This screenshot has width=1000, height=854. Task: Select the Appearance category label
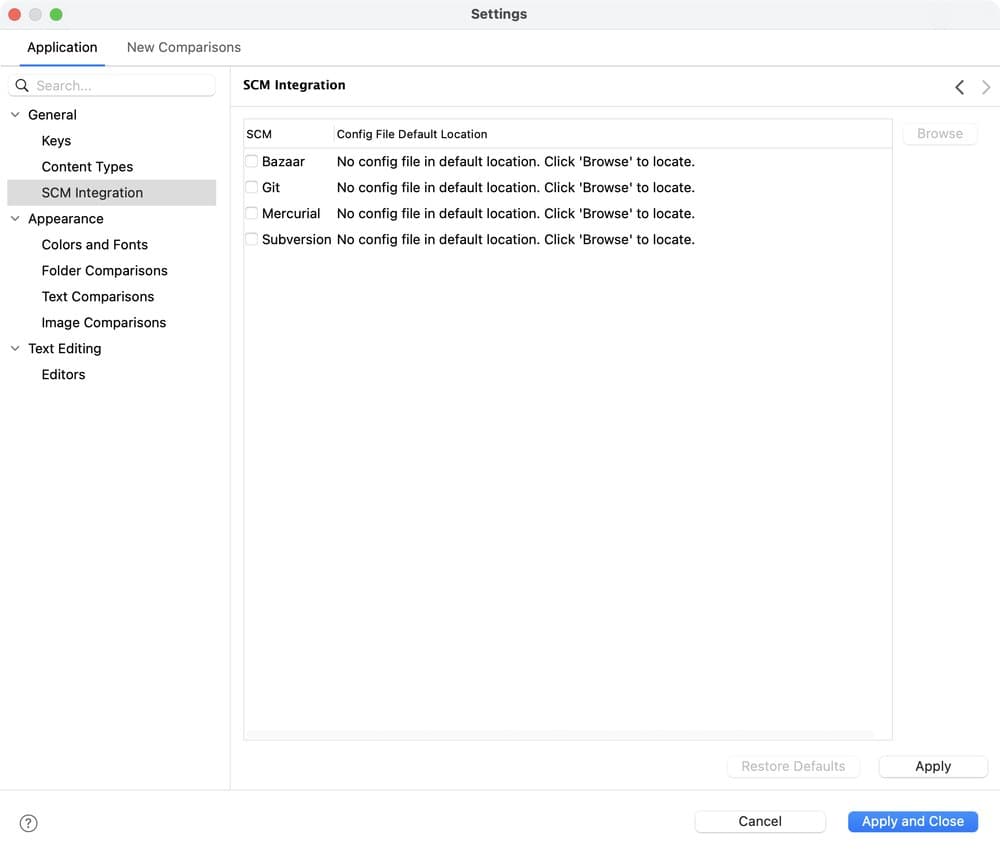(66, 219)
